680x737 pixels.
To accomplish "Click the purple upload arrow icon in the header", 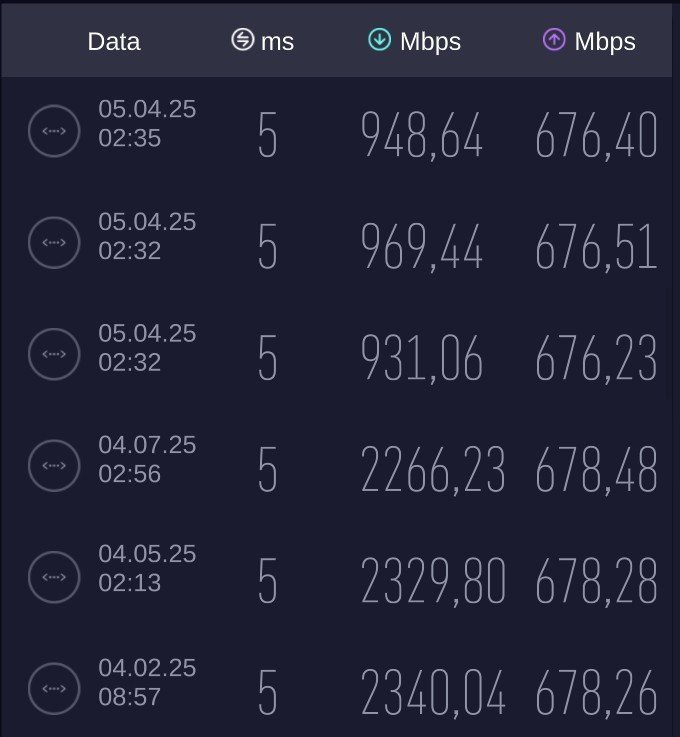I will pos(554,40).
